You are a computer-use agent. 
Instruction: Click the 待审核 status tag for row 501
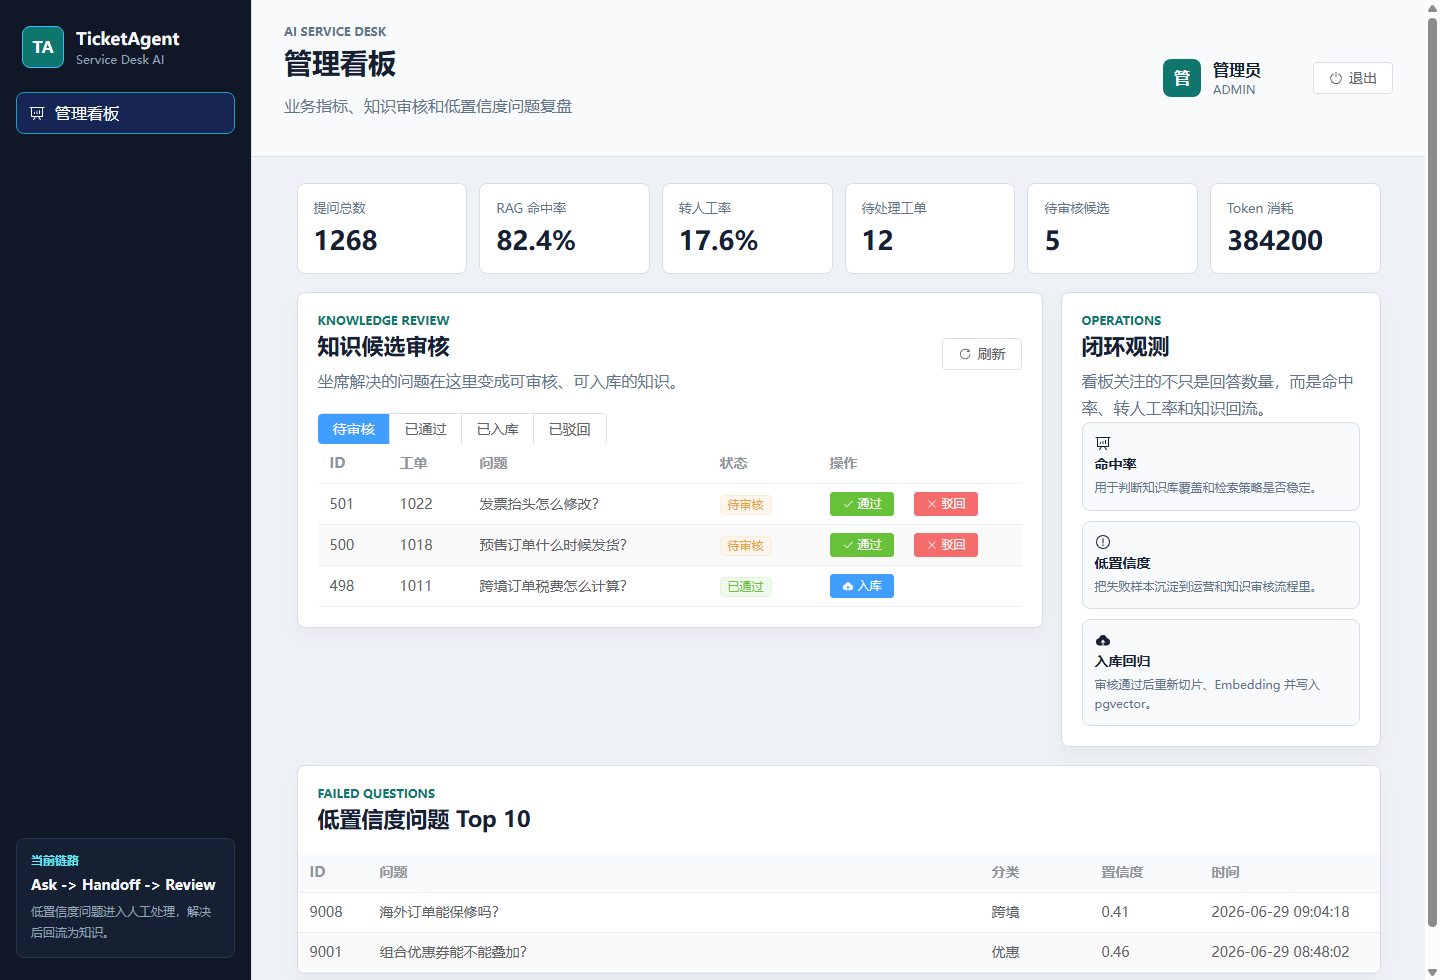point(746,505)
